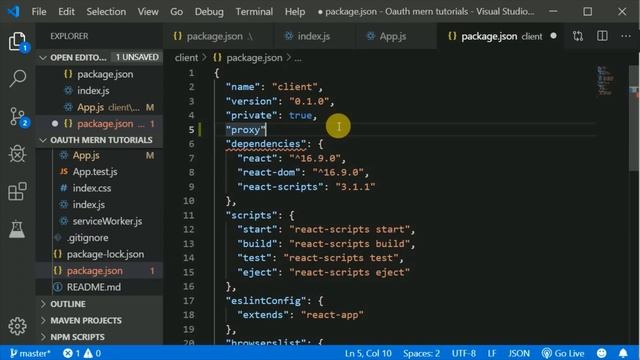Viewport: 640px width, 360px height.
Task: Select package.json with error in folder tree
Action: (x=99, y=271)
